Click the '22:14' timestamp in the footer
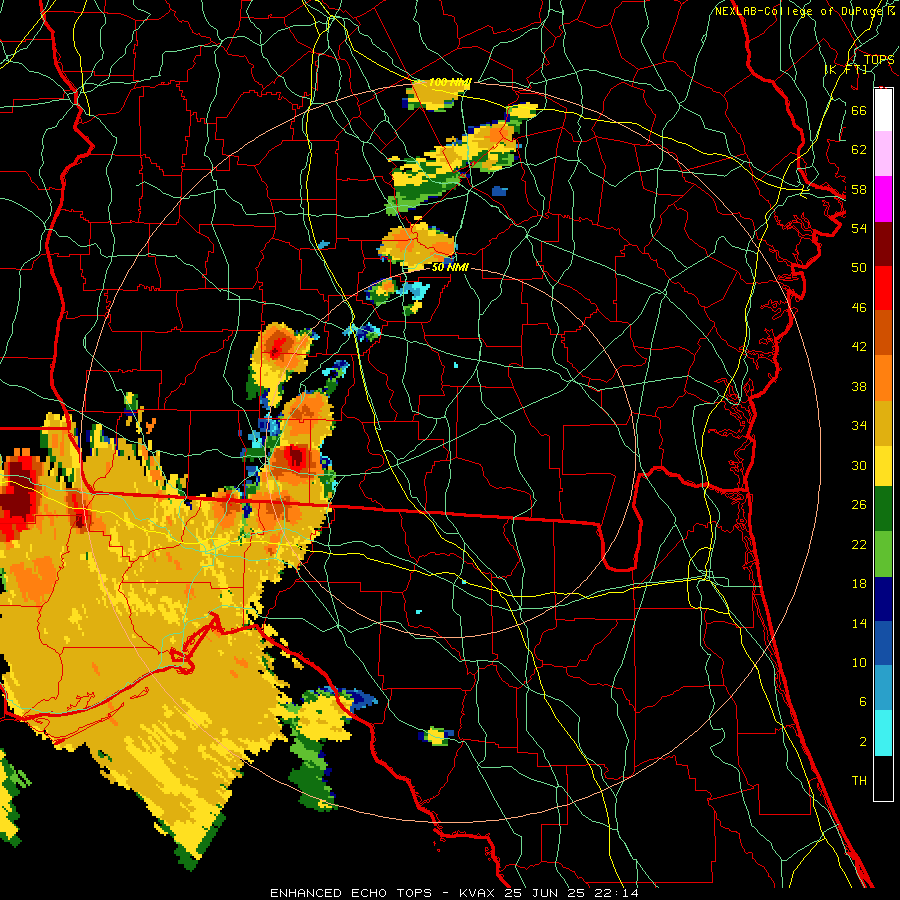Image resolution: width=900 pixels, height=900 pixels. coord(616,893)
